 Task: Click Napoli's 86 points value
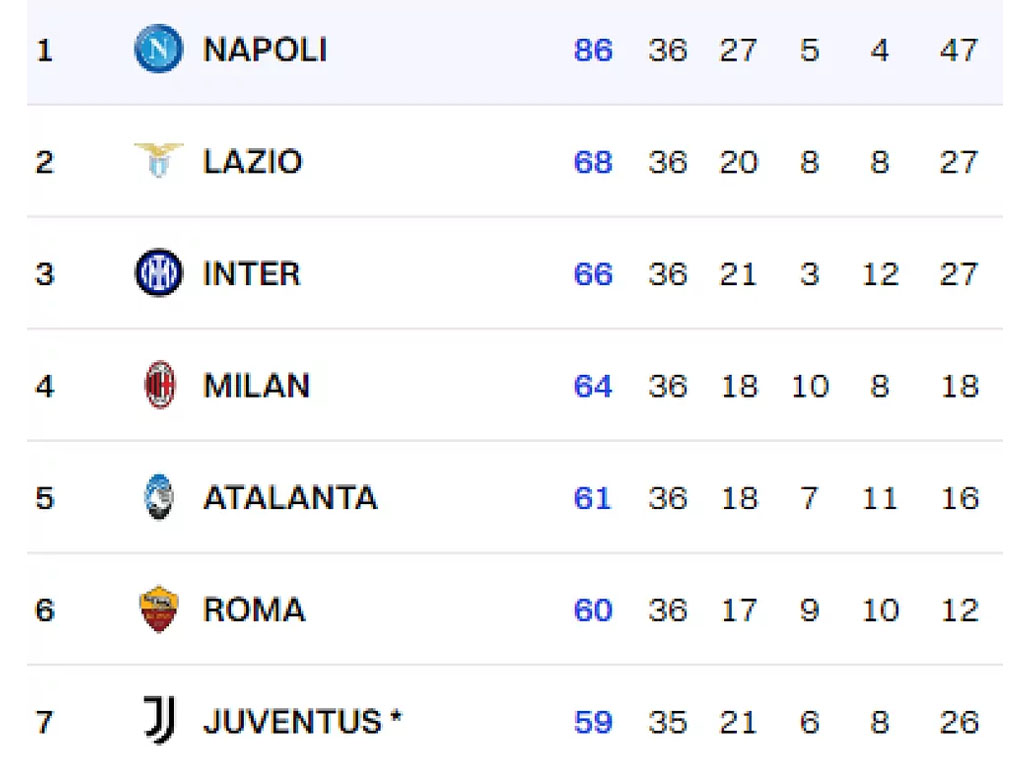(x=593, y=50)
